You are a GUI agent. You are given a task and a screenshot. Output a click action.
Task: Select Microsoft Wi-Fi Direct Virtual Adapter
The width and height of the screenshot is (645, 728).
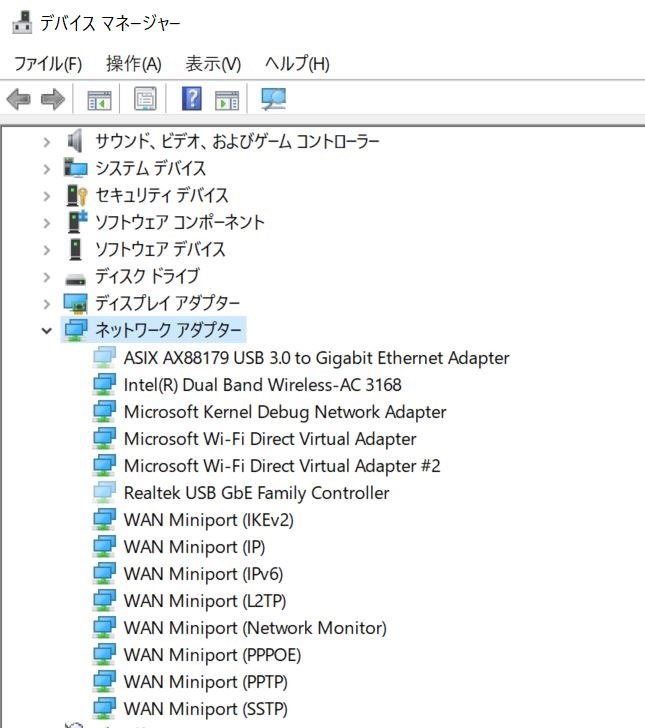[270, 439]
